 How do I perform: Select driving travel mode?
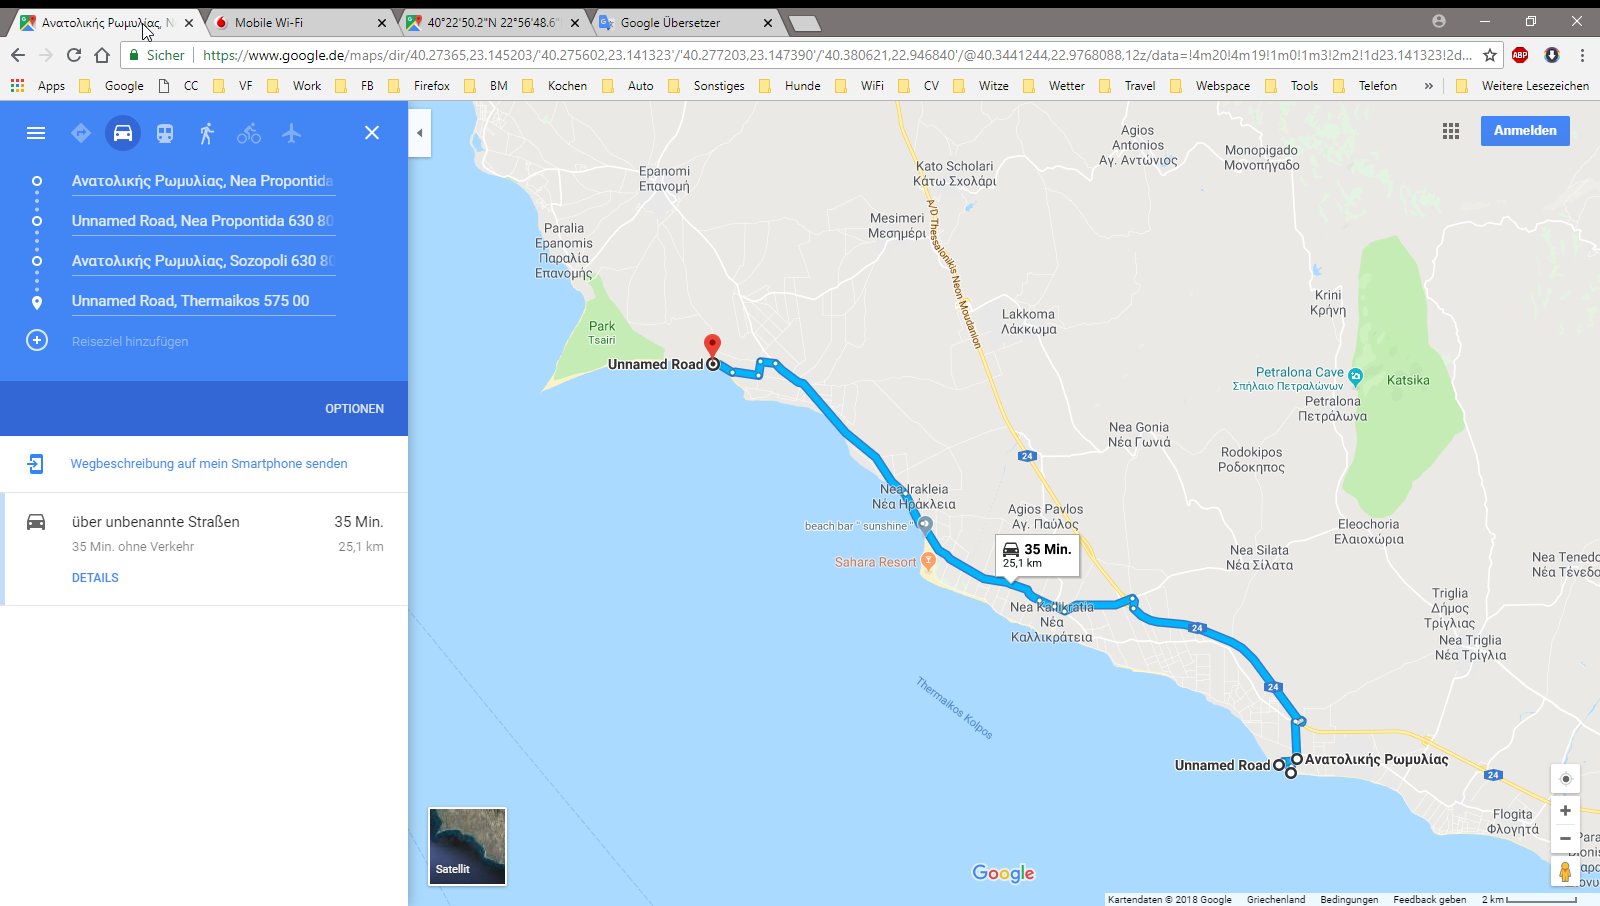click(123, 133)
